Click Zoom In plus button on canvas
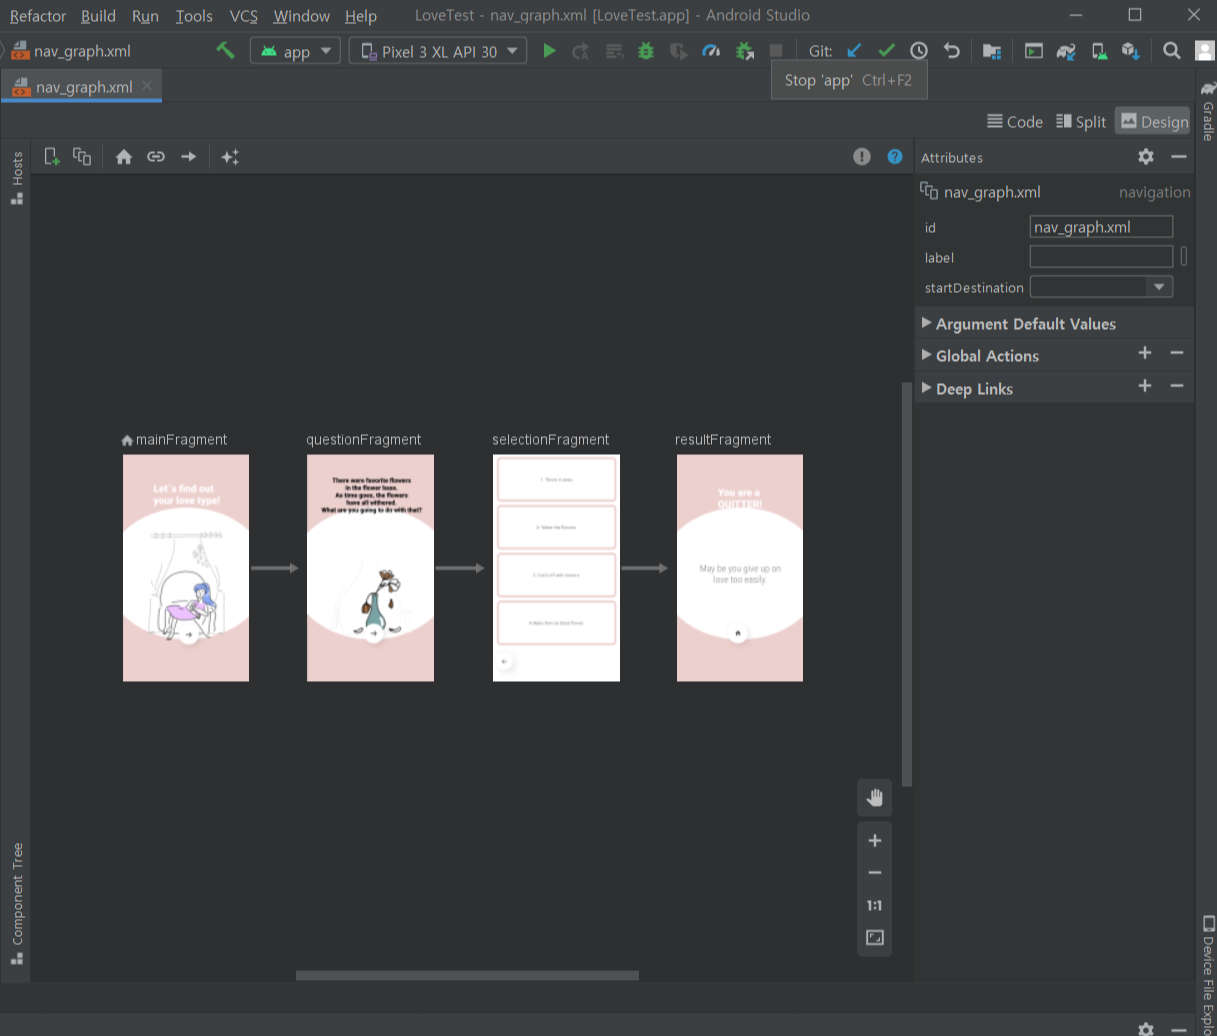The width and height of the screenshot is (1217, 1036). click(x=875, y=840)
